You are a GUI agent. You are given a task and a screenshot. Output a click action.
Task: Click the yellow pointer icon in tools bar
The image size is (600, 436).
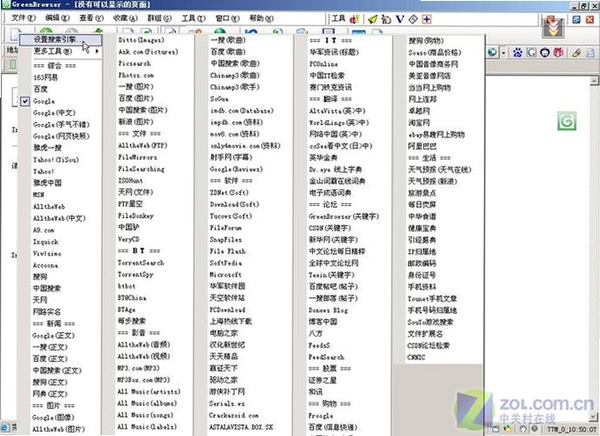point(372,19)
